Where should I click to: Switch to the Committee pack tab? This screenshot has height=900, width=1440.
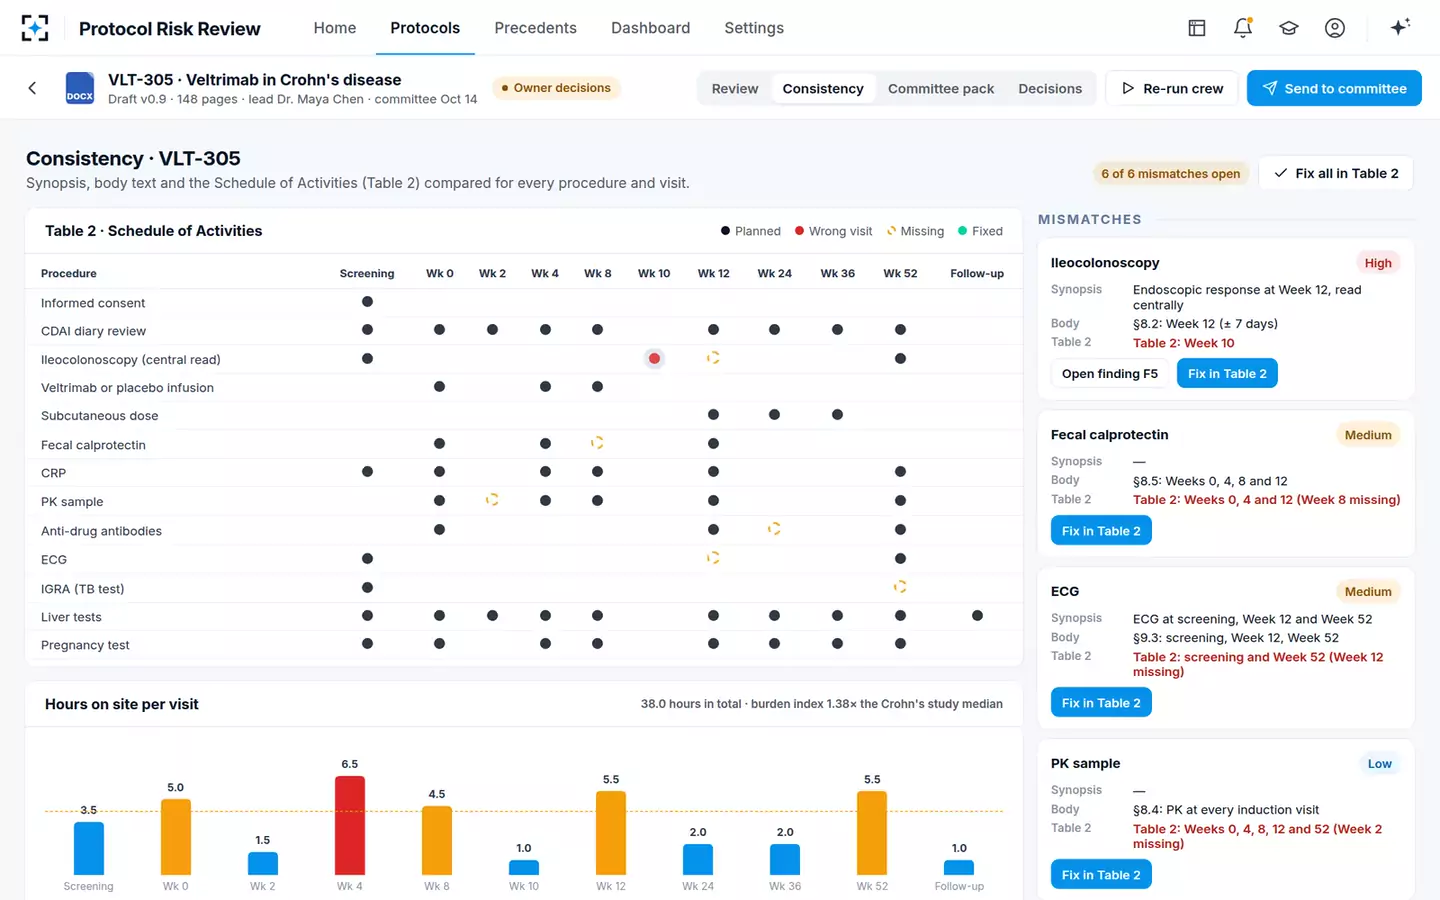click(941, 88)
